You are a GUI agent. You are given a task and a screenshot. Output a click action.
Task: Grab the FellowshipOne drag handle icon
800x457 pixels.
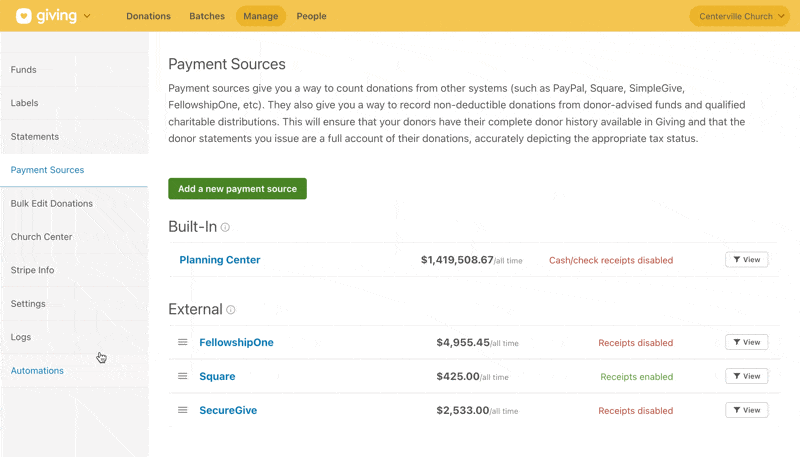point(183,343)
